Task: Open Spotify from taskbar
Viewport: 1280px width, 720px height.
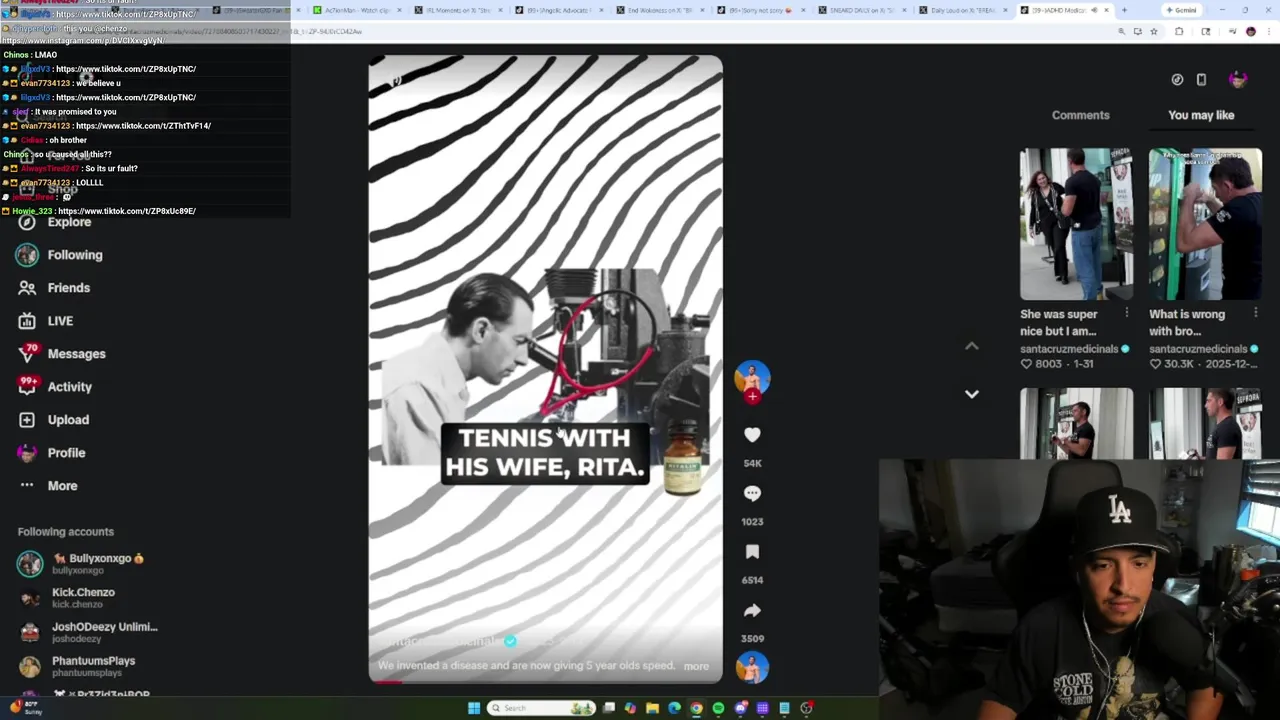Action: pyautogui.click(x=718, y=708)
